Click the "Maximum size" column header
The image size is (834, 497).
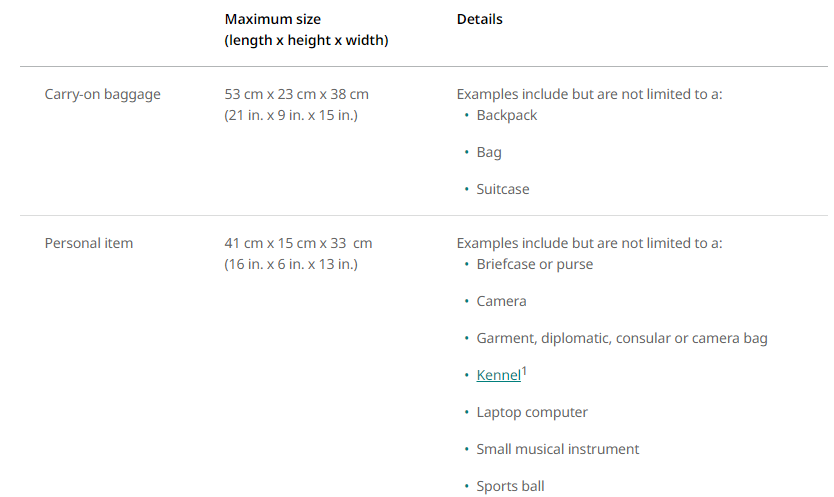273,19
